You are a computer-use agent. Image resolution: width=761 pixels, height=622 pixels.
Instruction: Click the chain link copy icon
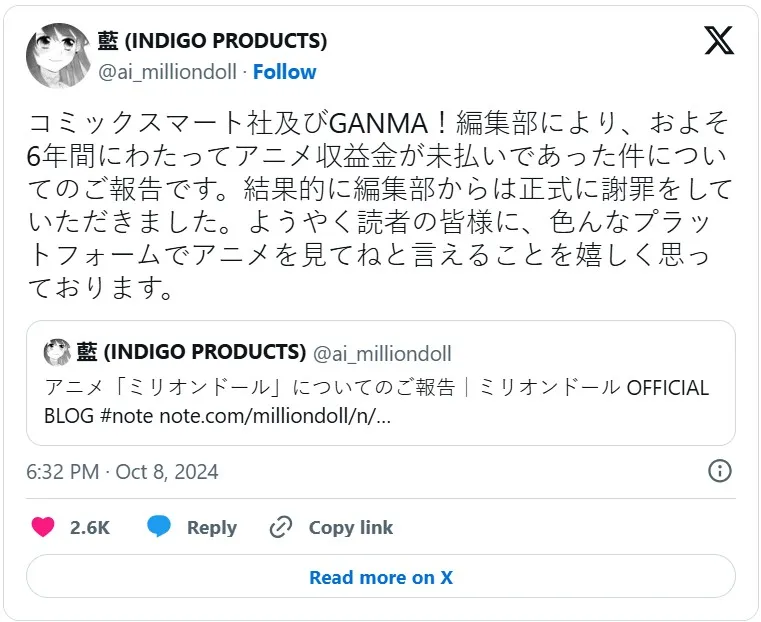click(281, 527)
